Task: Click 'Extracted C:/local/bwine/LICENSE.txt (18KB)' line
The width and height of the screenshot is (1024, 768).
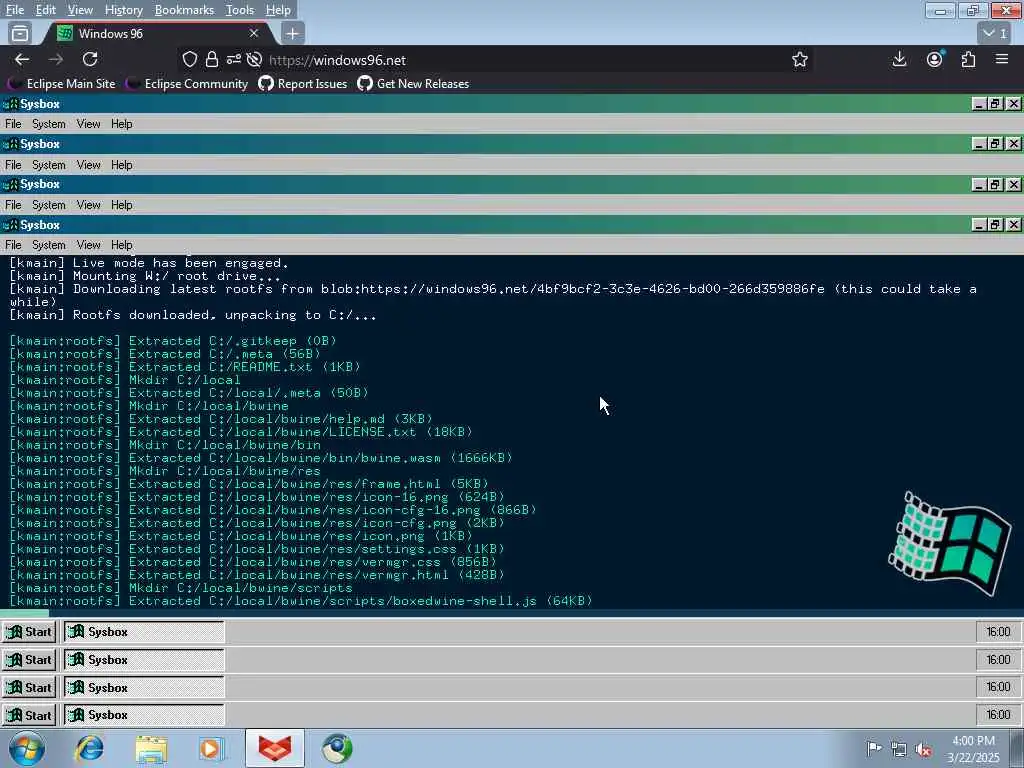Action: point(241,432)
